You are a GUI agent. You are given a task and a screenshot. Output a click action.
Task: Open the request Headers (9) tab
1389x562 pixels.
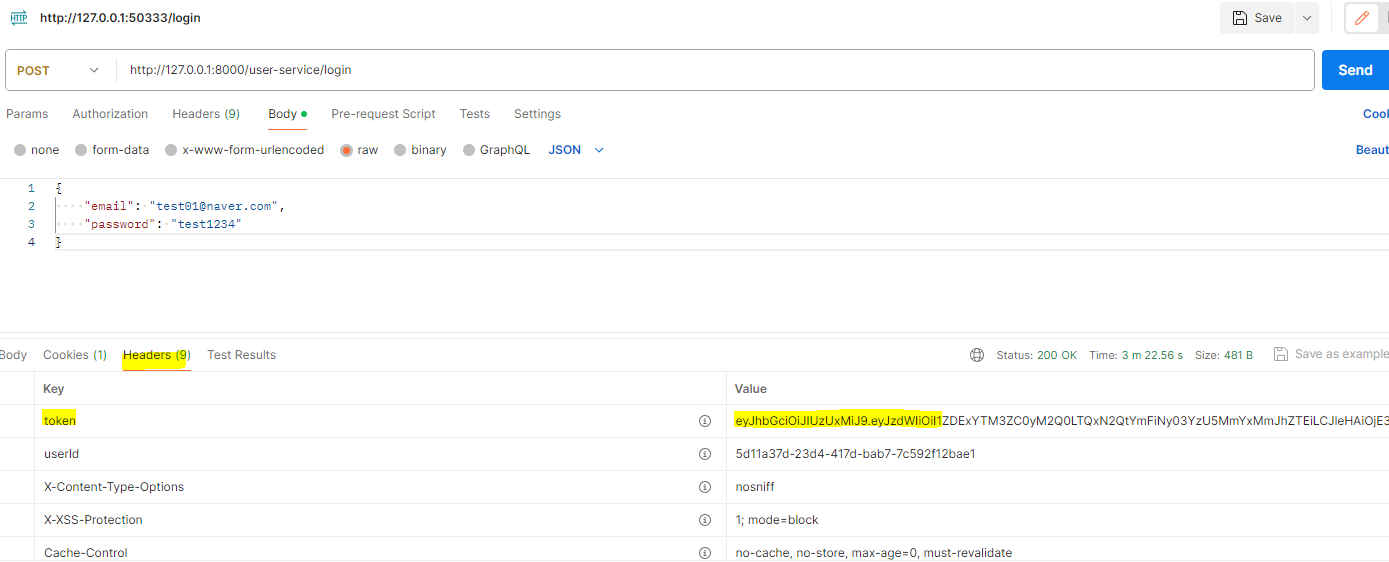[x=206, y=114]
